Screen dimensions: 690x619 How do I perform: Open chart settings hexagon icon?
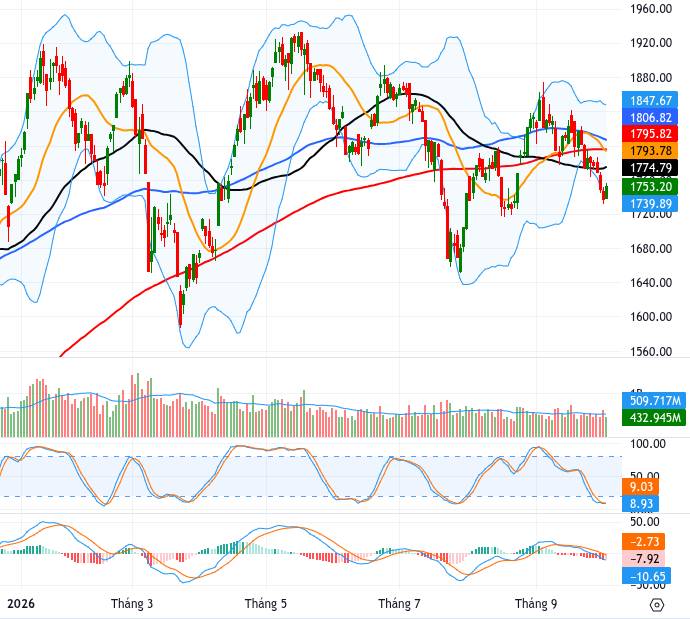[656, 605]
